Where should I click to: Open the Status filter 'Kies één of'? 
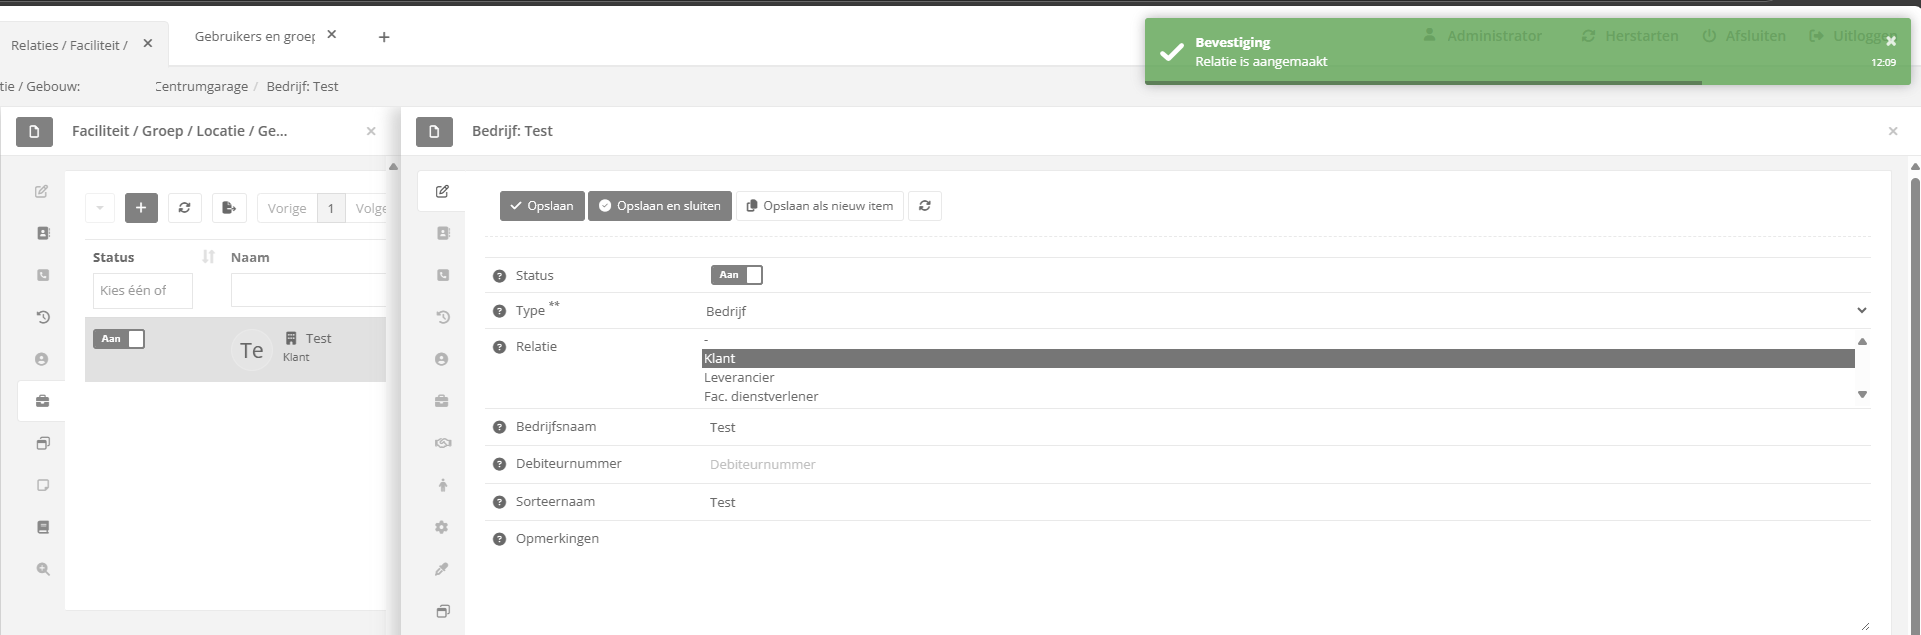pyautogui.click(x=142, y=291)
